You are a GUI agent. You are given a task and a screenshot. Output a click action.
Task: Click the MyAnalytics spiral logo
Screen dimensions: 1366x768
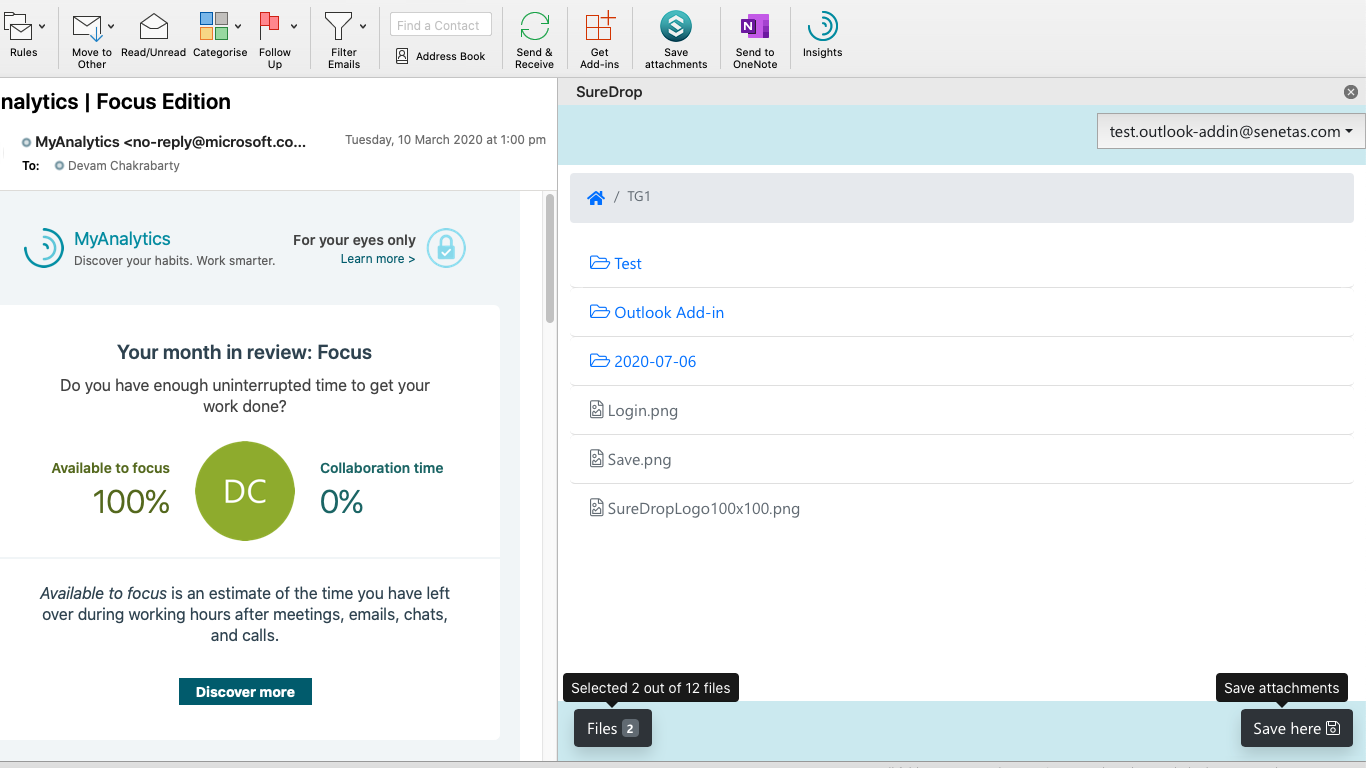[x=44, y=248]
